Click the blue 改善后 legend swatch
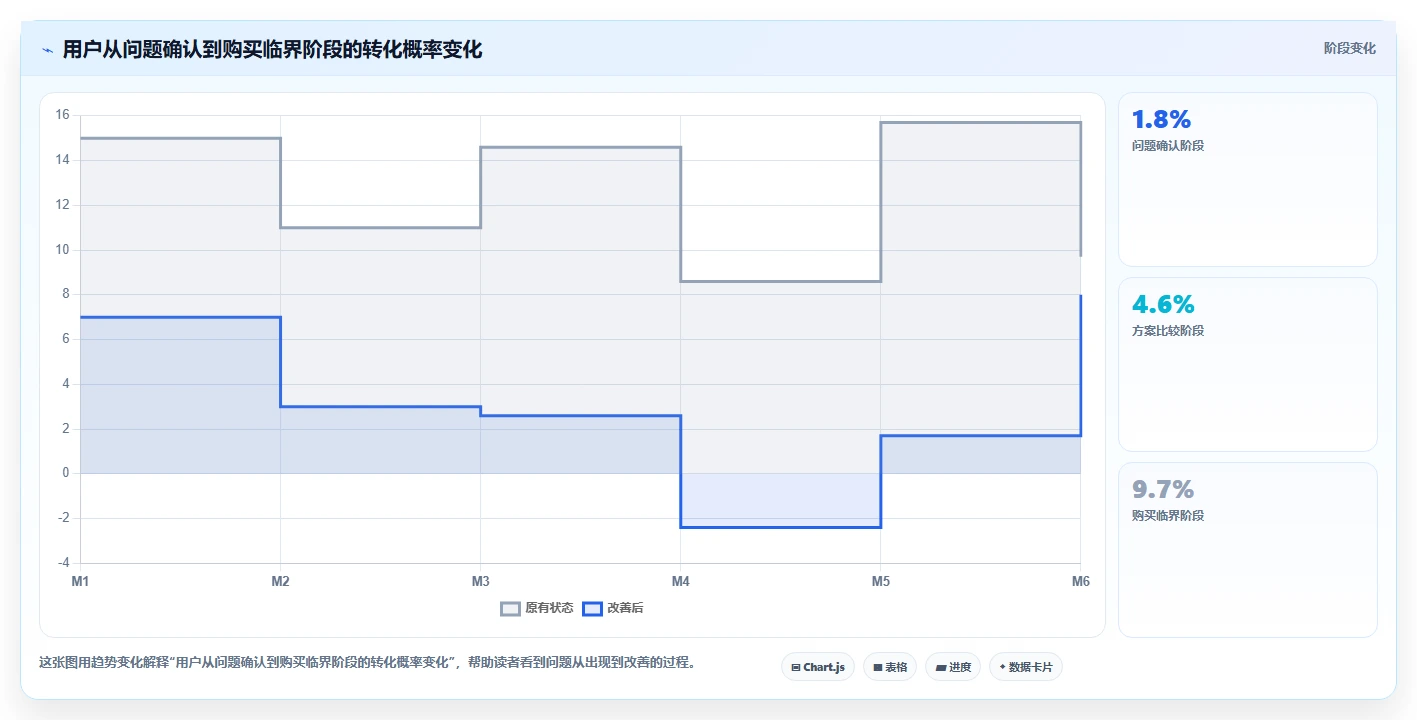 point(592,608)
